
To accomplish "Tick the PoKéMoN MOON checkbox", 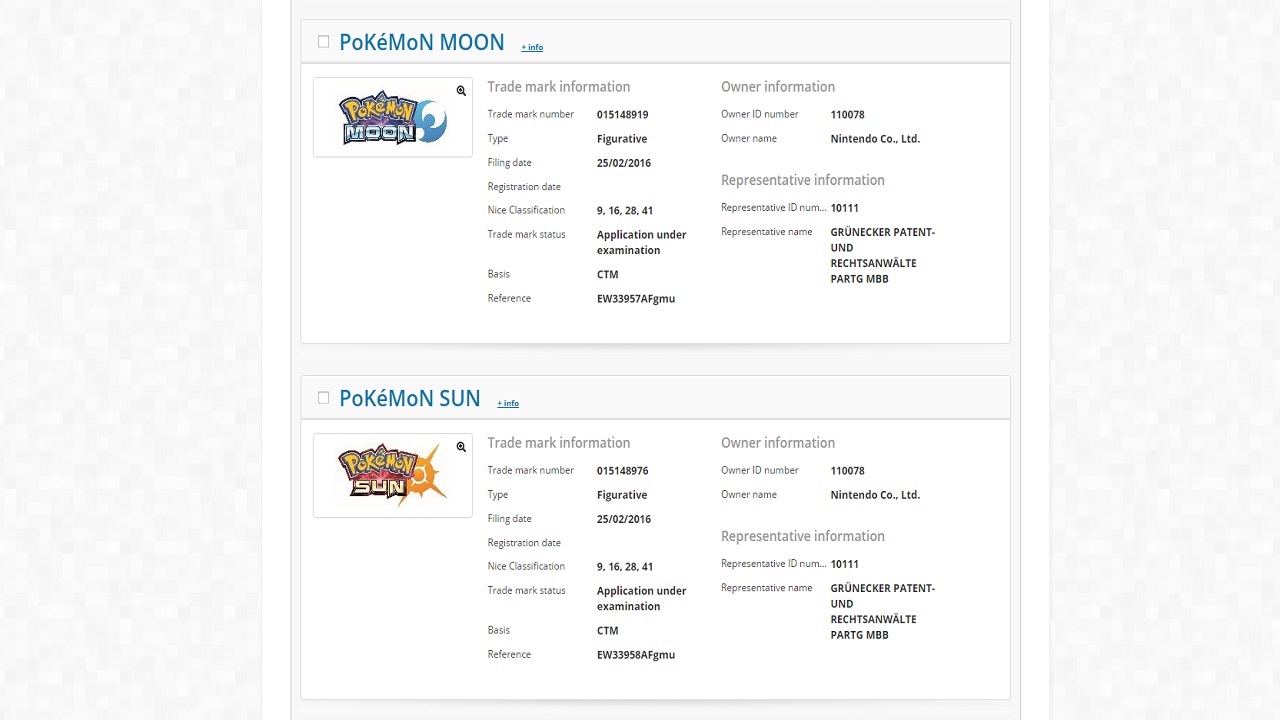I will coord(323,42).
